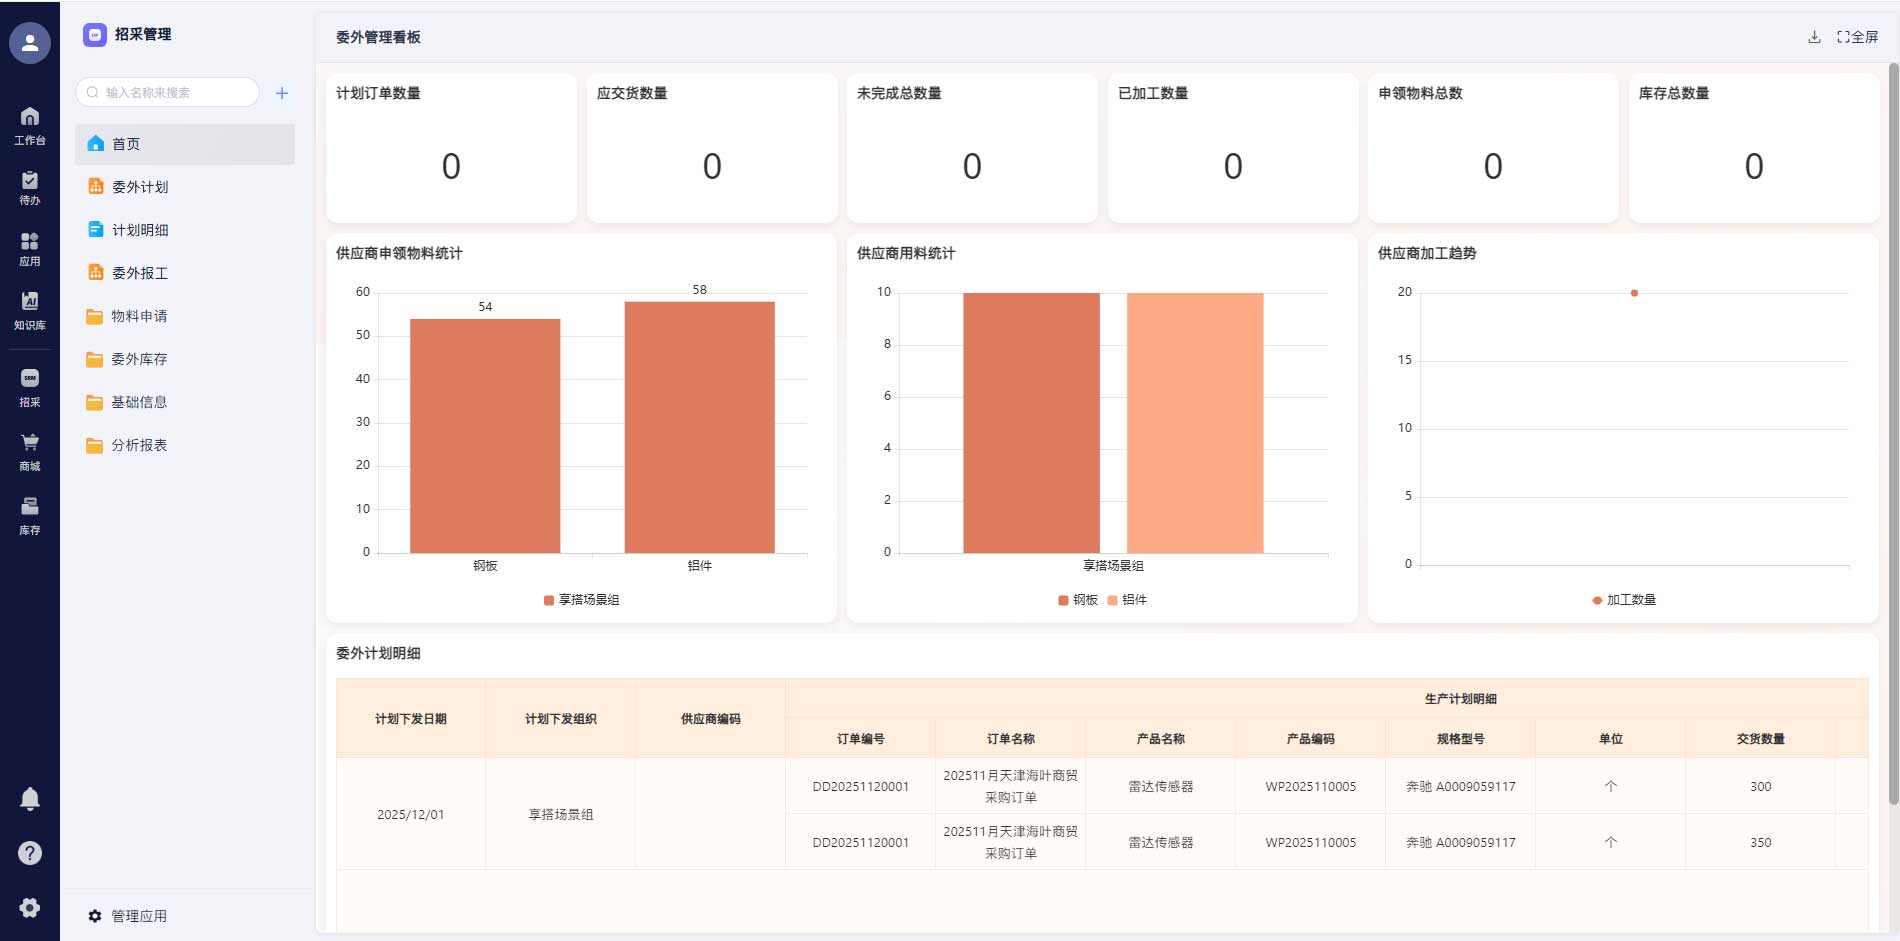Click the help question mark icon

30,852
